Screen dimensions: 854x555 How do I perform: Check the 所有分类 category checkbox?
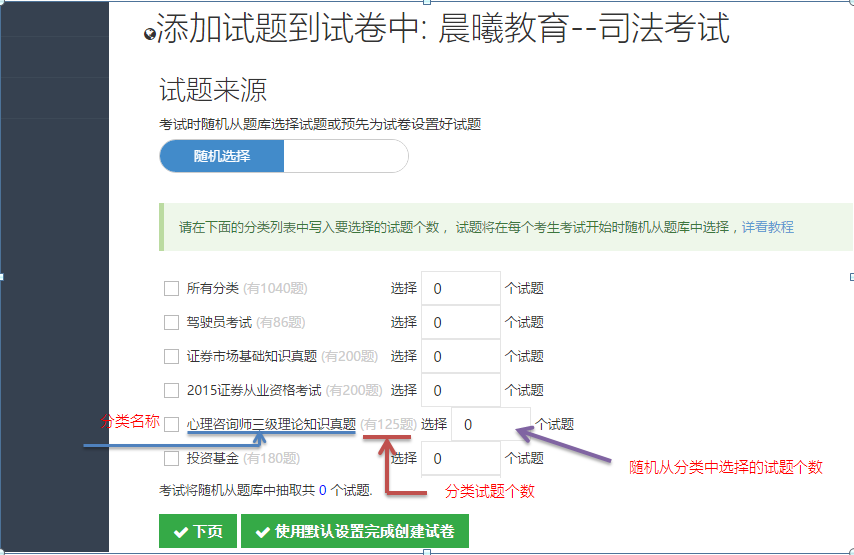point(172,288)
